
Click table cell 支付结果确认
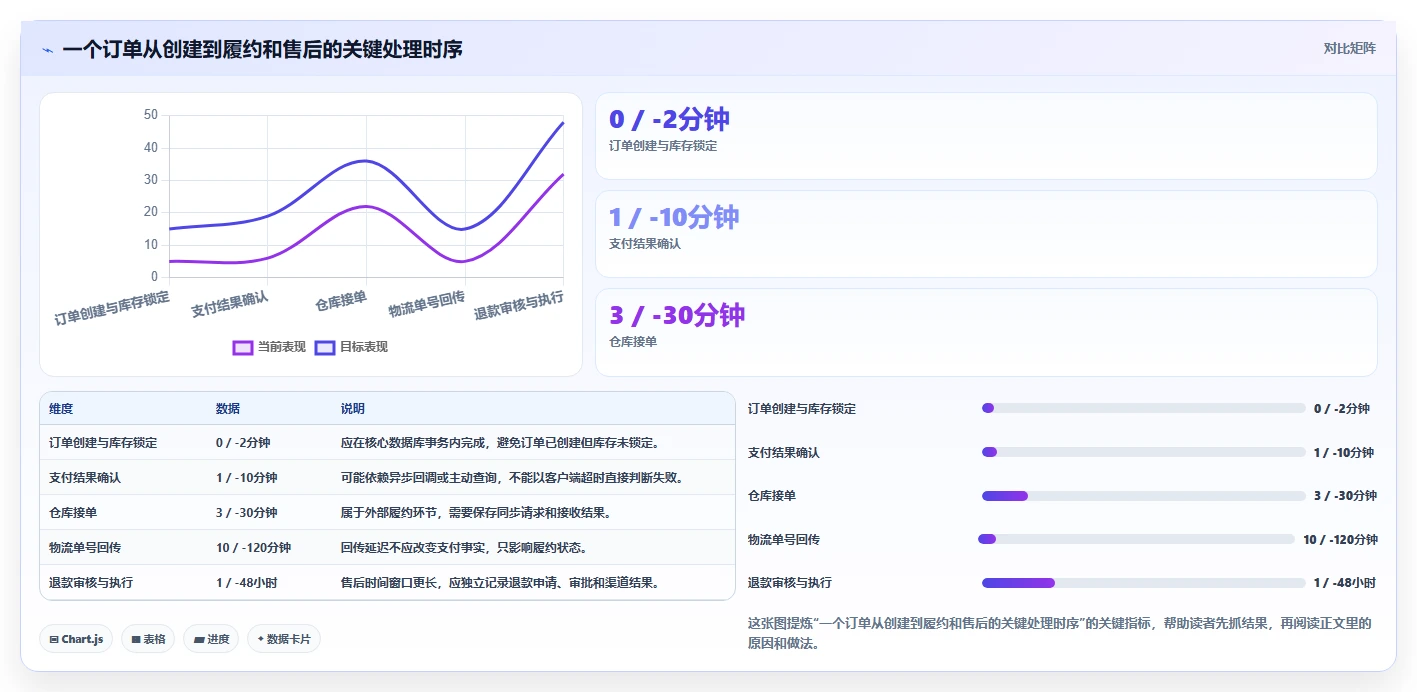(x=85, y=477)
